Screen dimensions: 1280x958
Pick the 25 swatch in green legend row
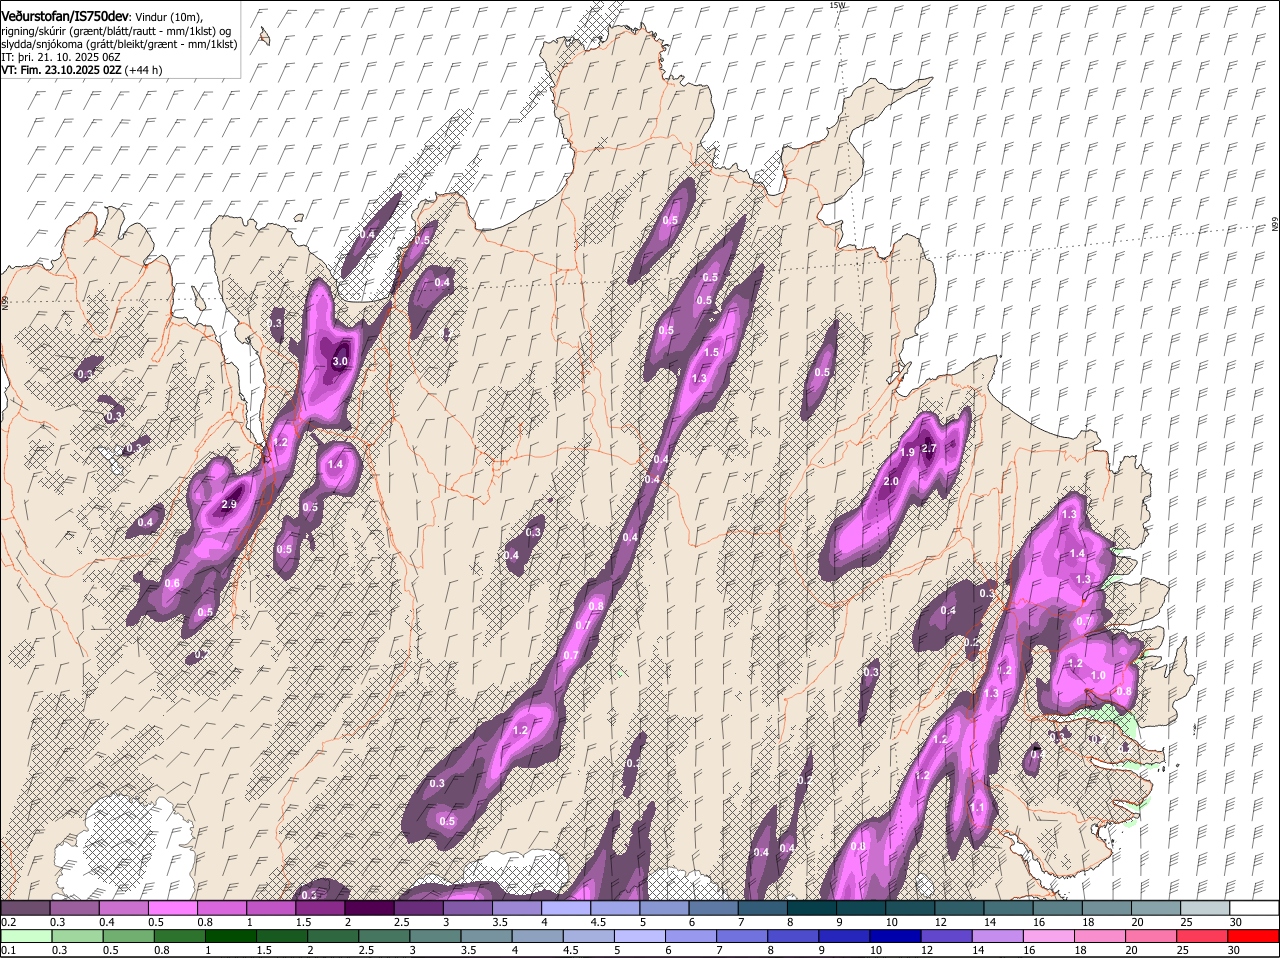coord(1203,936)
